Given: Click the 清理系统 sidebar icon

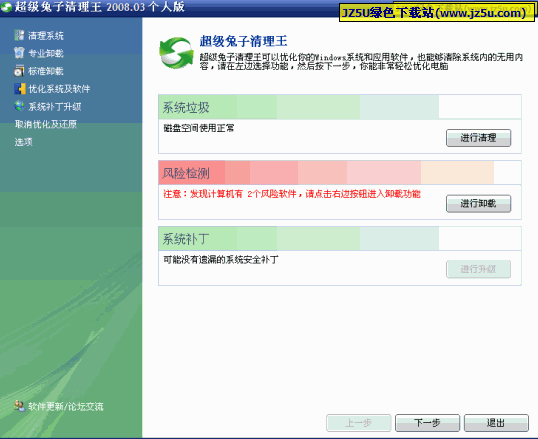Looking at the screenshot, I should tap(19, 35).
